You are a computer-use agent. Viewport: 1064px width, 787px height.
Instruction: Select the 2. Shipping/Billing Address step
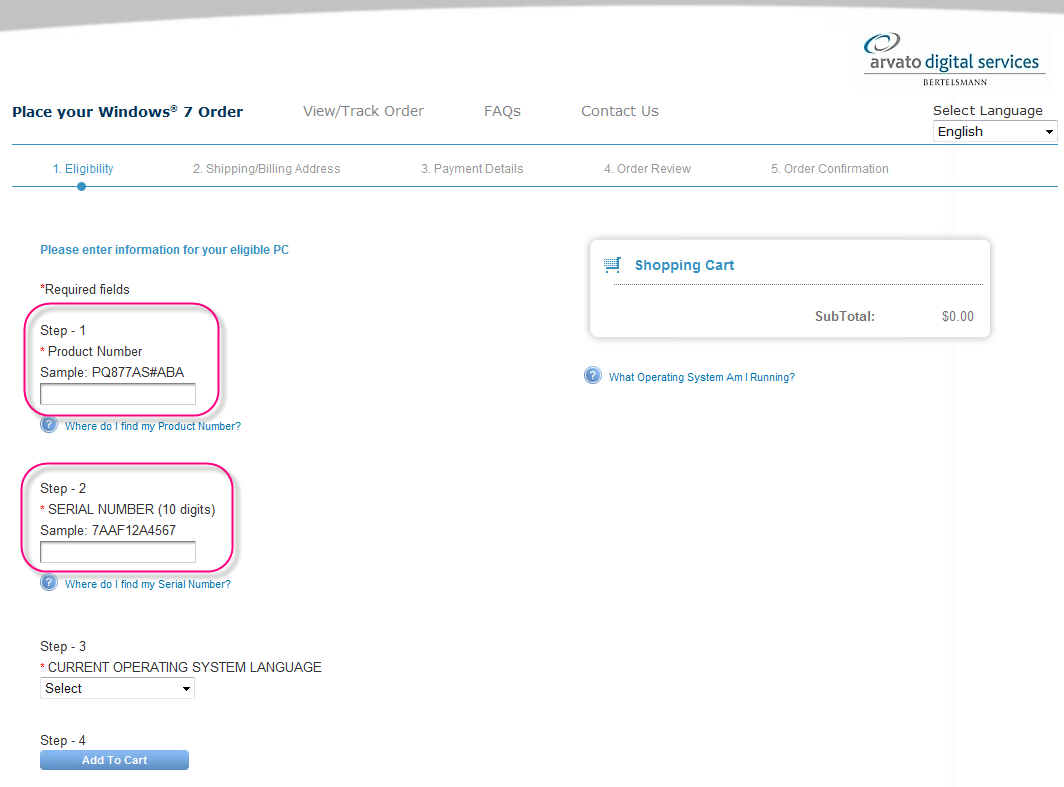pyautogui.click(x=266, y=169)
